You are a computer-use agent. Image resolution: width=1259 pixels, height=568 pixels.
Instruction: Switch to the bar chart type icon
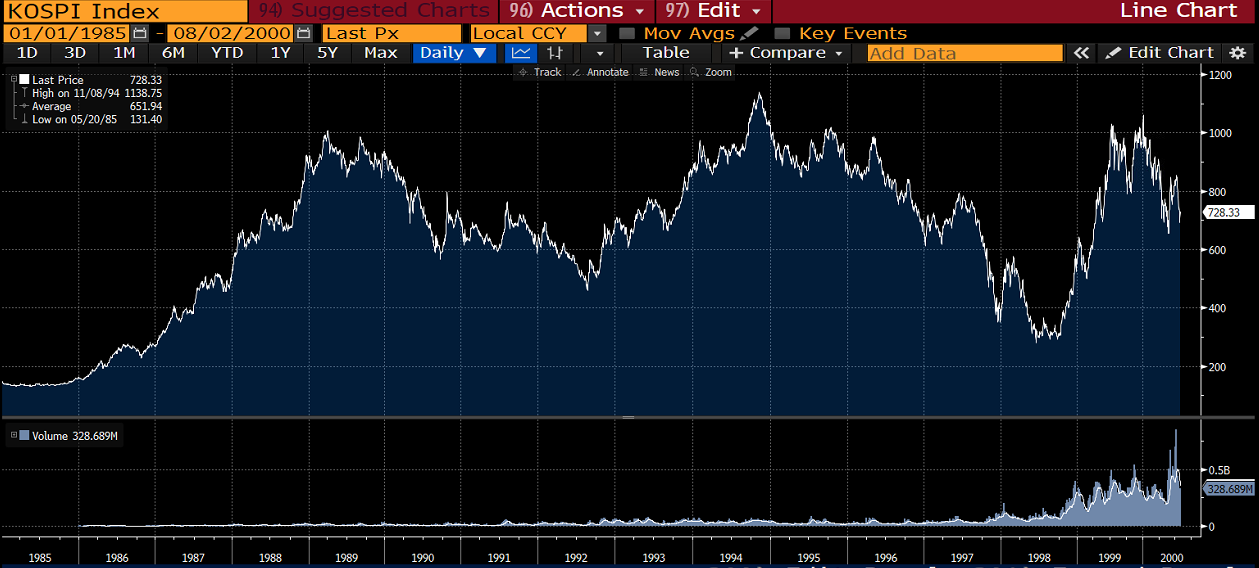pyautogui.click(x=555, y=53)
